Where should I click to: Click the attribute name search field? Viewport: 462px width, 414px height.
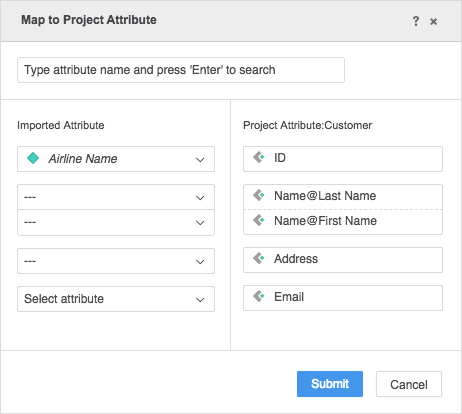(181, 70)
